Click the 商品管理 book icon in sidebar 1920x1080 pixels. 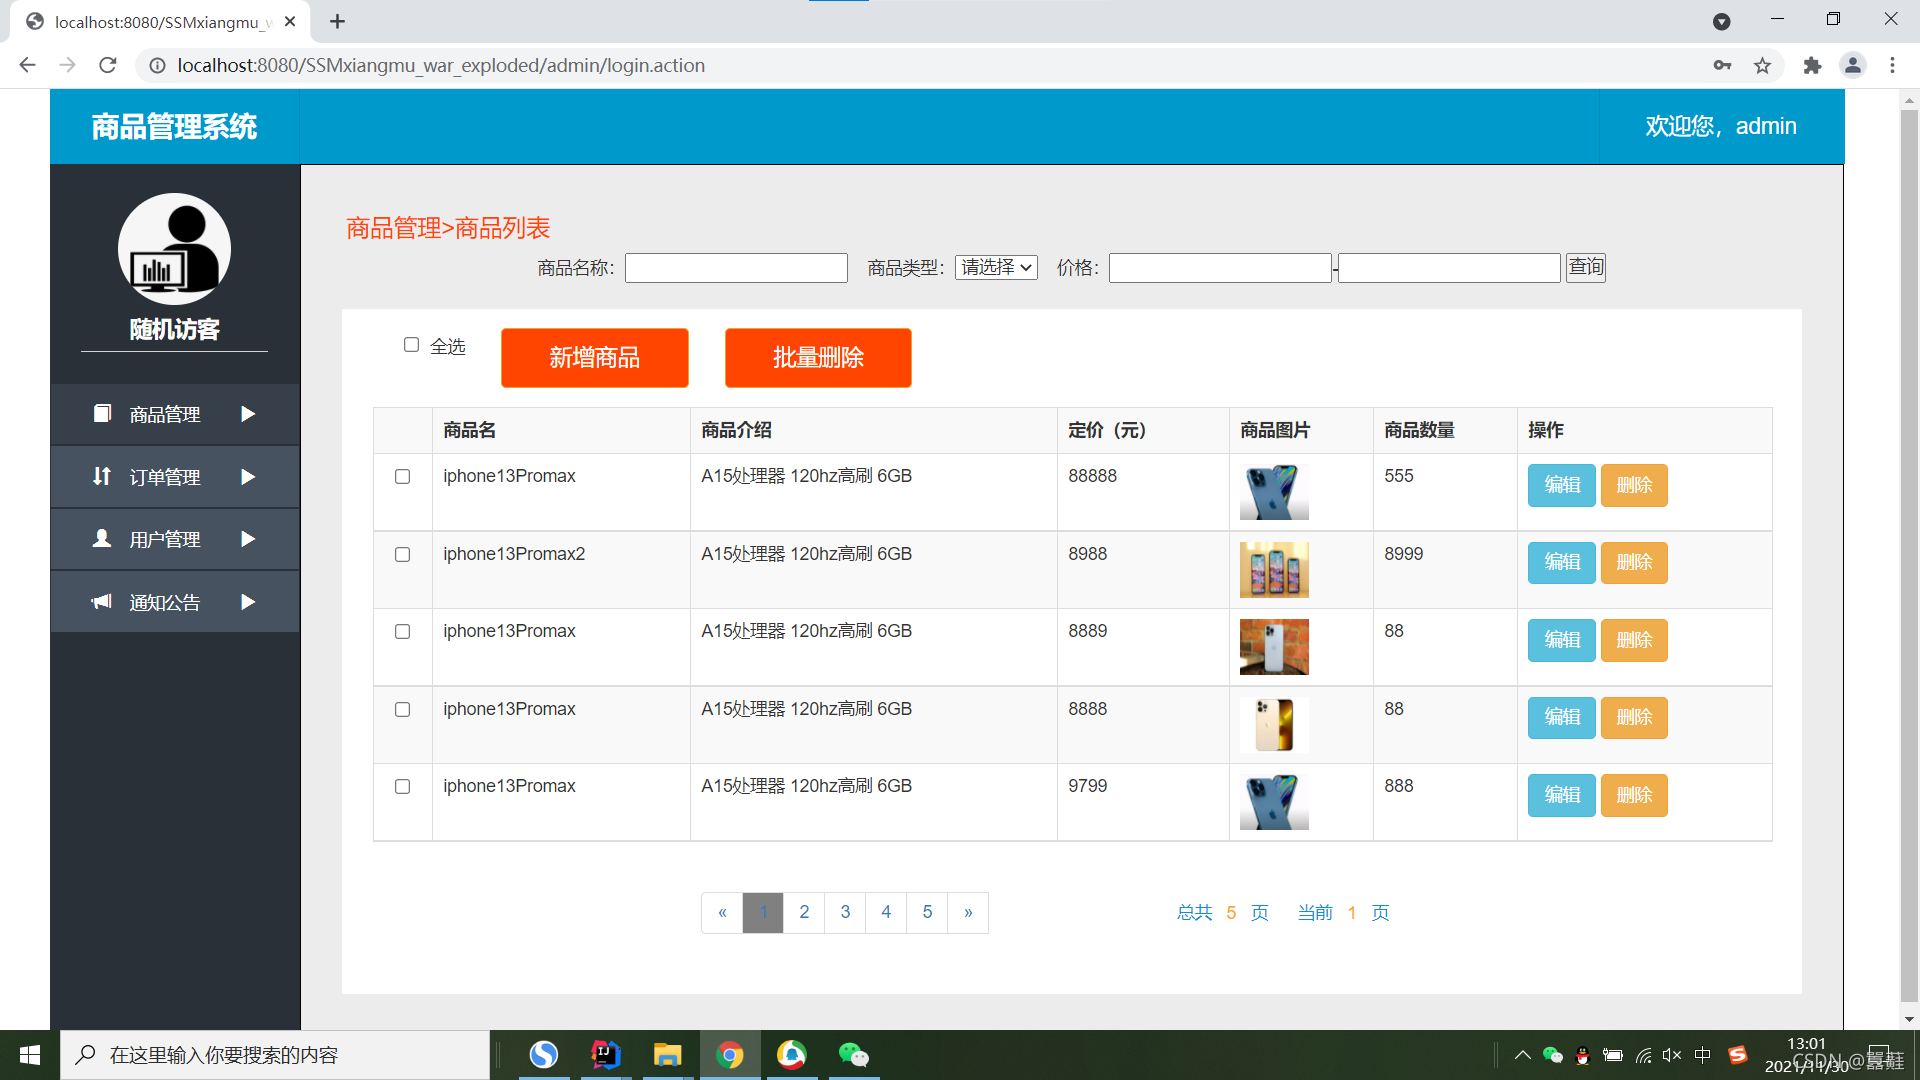pyautogui.click(x=102, y=413)
